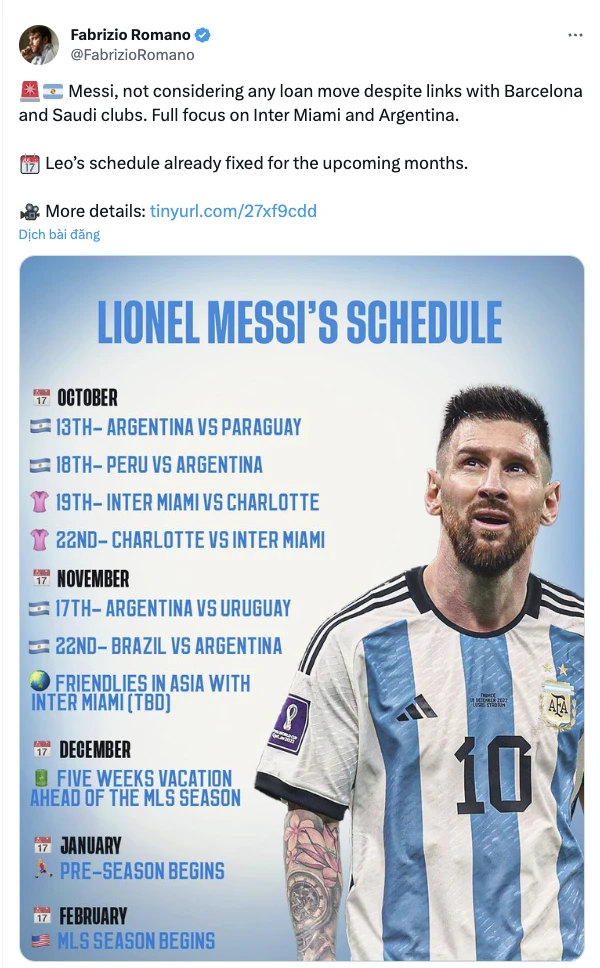Click the Brazil flag beside Brazil vs Argentina
This screenshot has height=968, width=600.
tap(40, 645)
